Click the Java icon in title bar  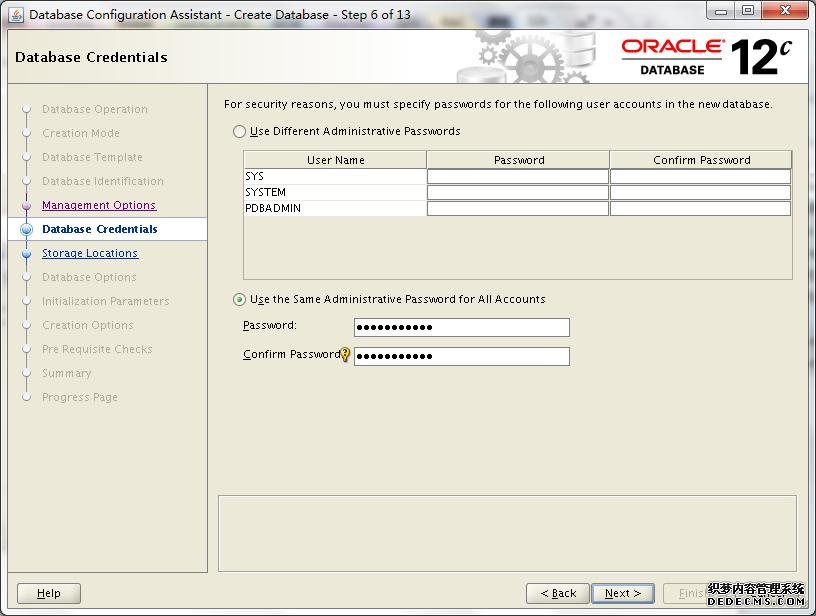(16, 14)
